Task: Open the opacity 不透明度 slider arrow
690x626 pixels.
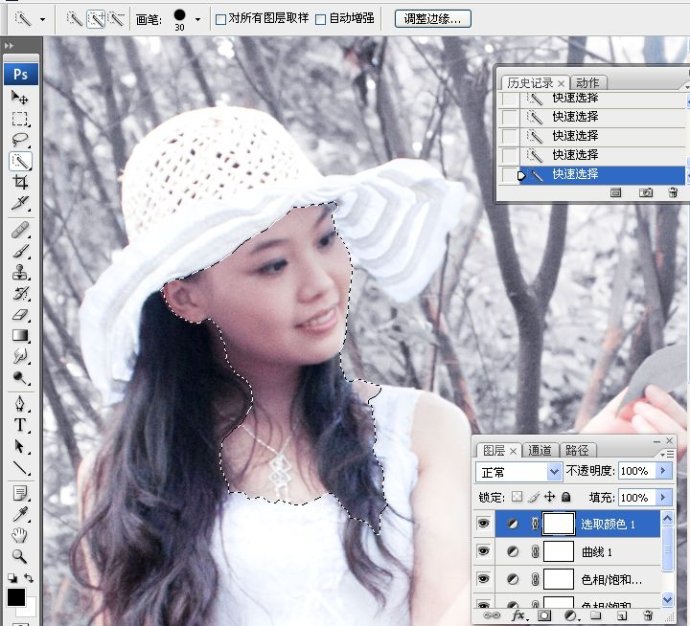Action: tap(664, 471)
